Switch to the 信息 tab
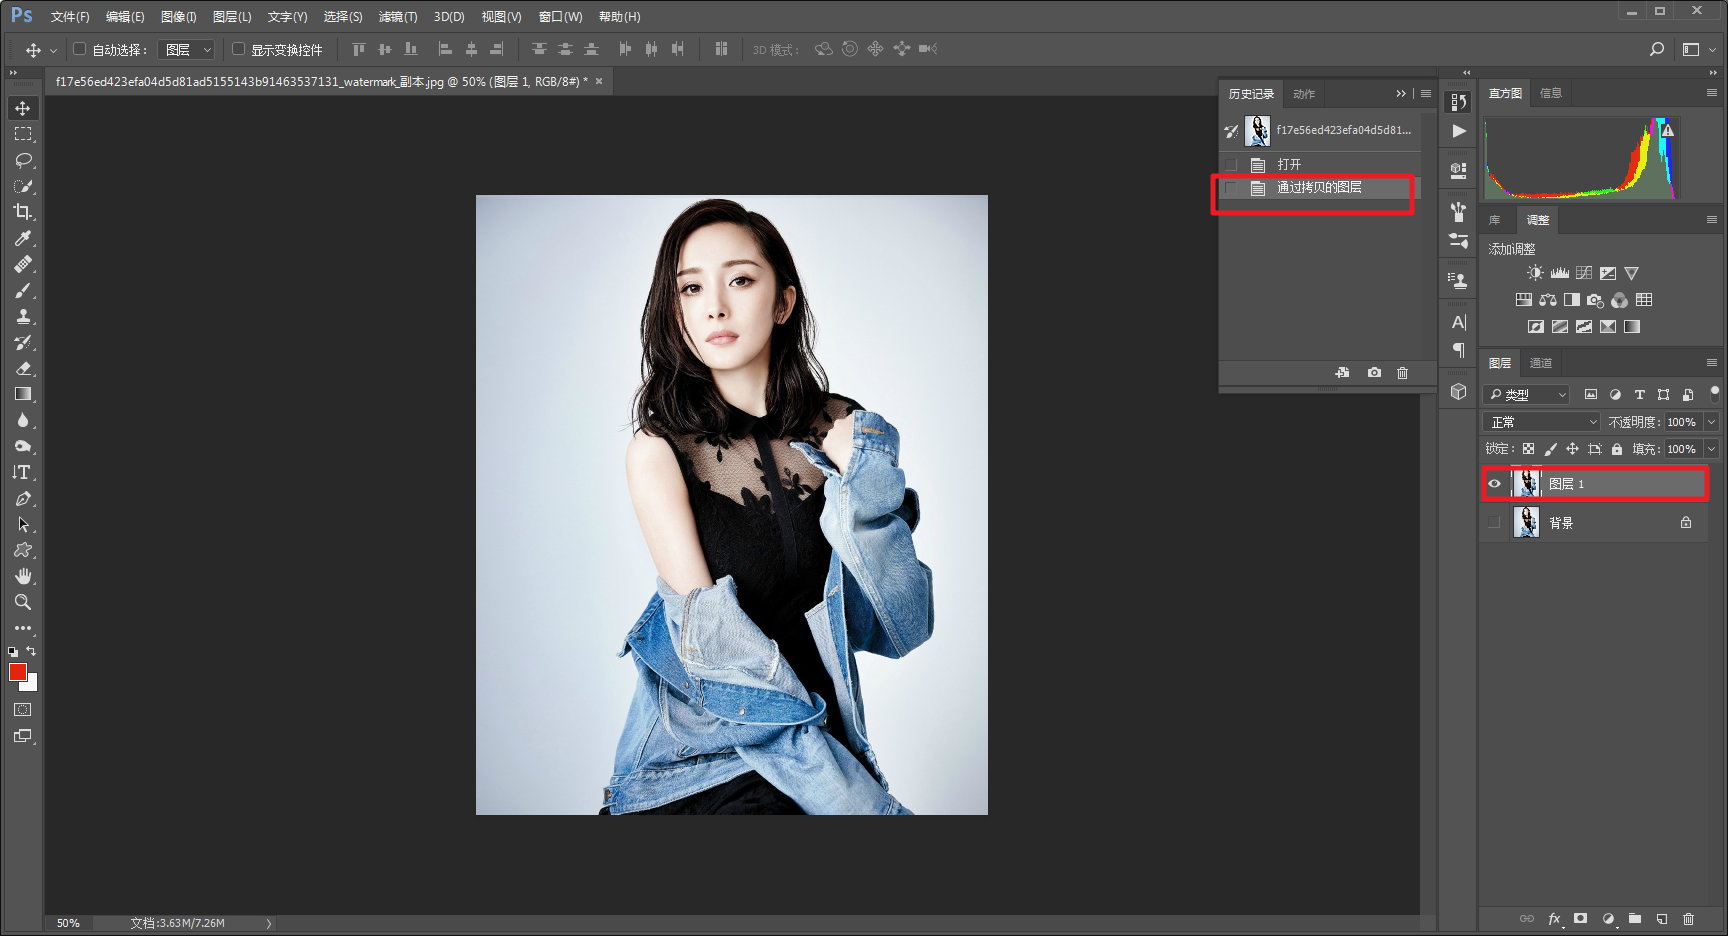 (x=1551, y=93)
